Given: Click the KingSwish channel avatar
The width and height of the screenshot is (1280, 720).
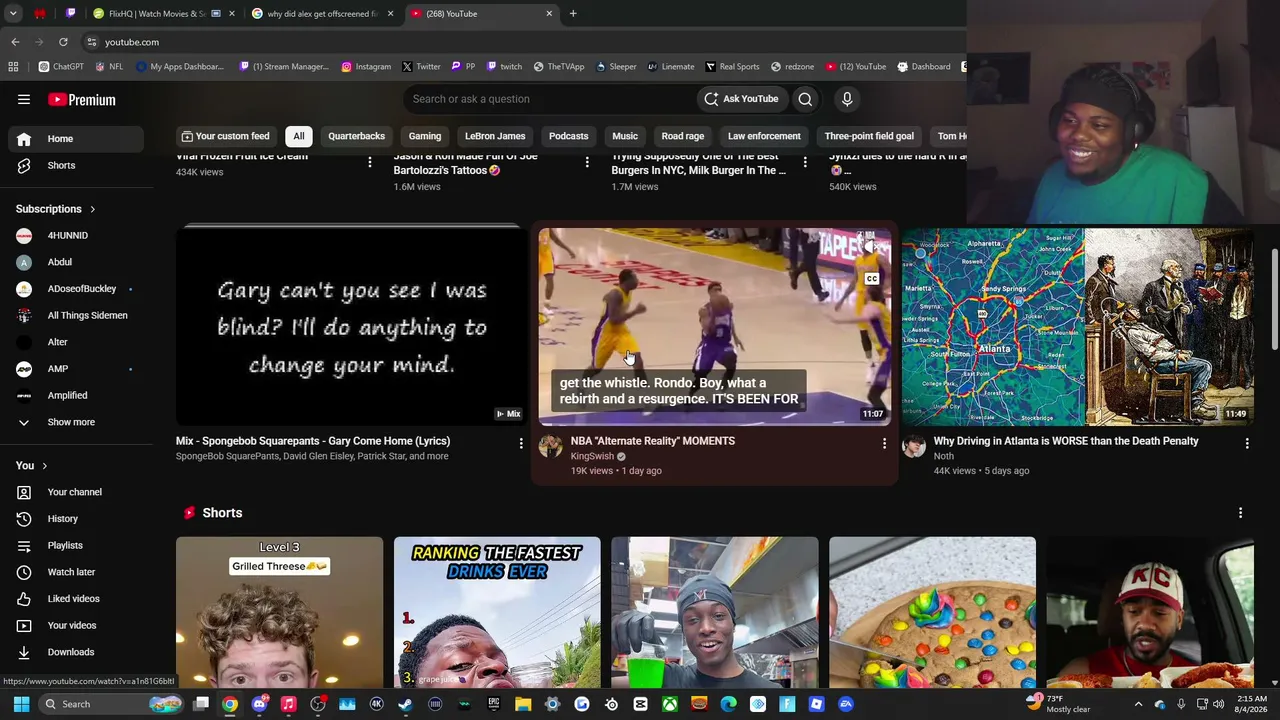Looking at the screenshot, I should tap(551, 446).
